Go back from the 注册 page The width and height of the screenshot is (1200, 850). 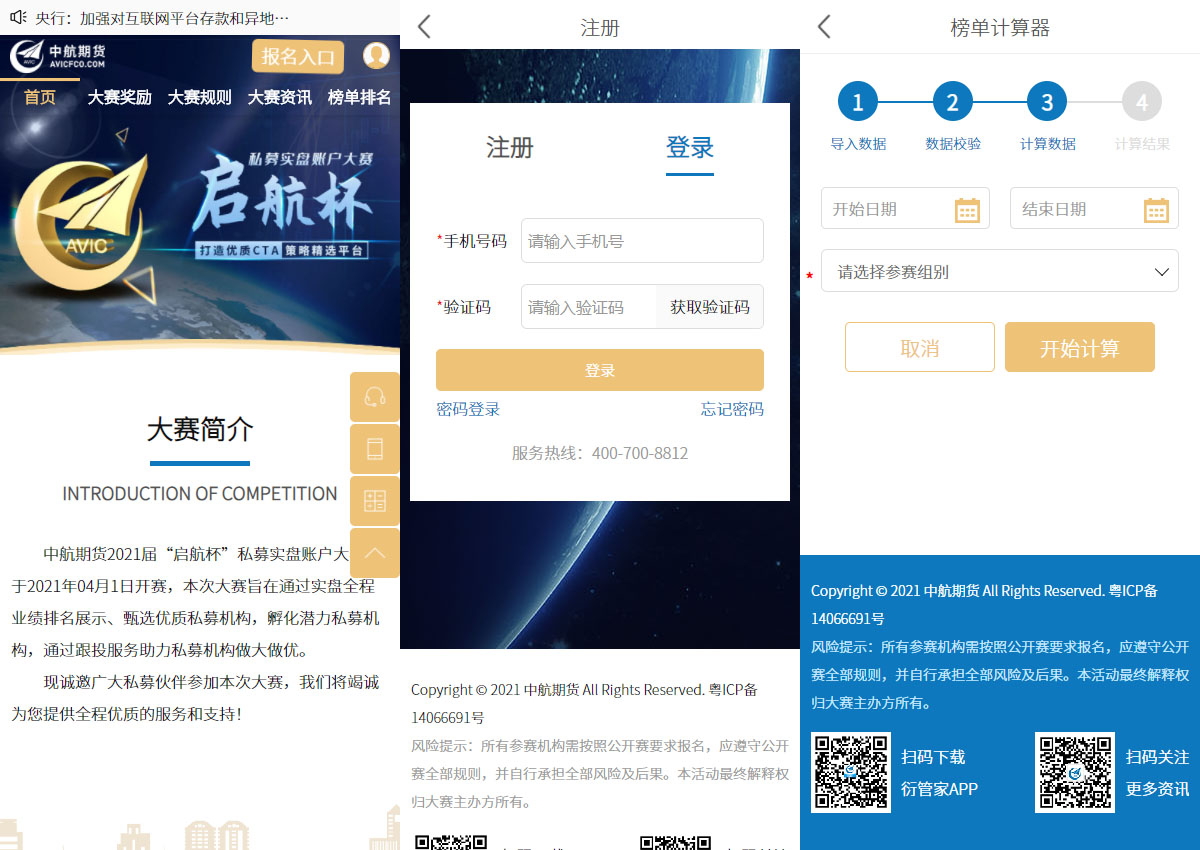pos(424,27)
